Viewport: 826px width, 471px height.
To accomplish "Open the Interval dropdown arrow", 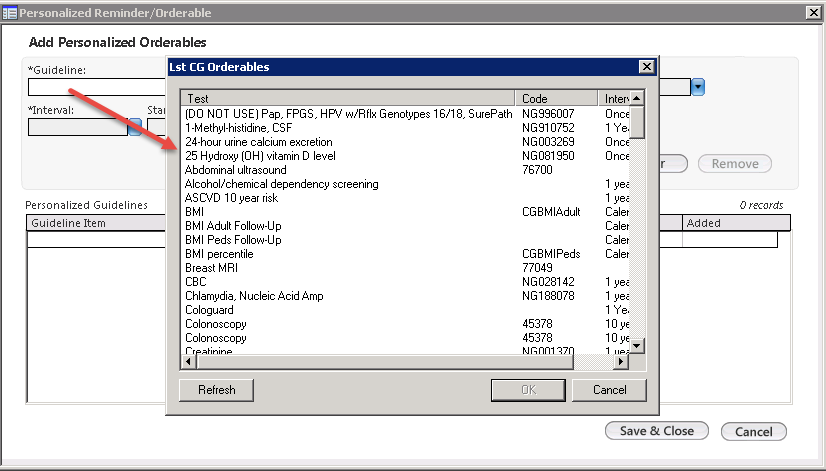I will 135,127.
